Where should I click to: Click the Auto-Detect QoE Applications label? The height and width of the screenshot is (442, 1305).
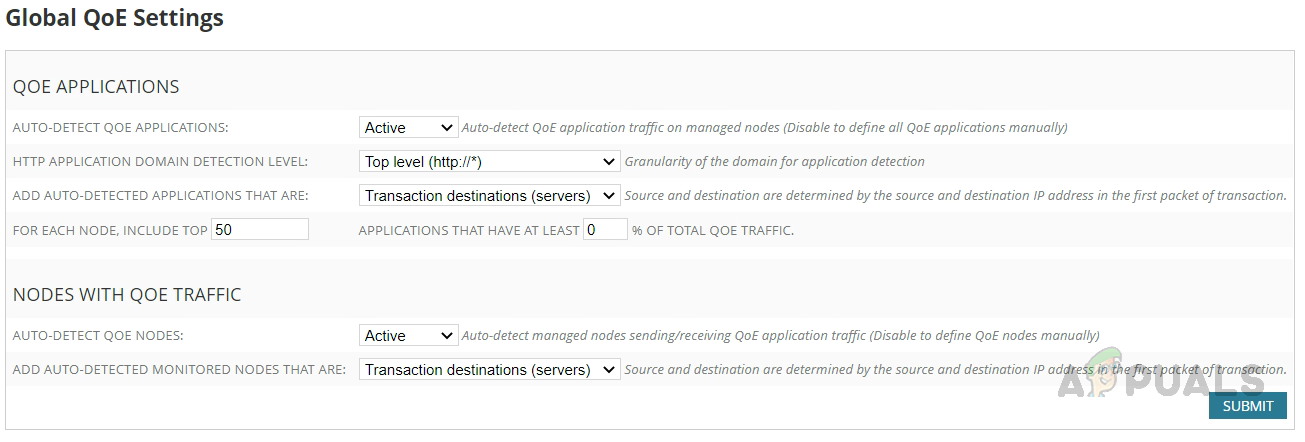tap(120, 128)
